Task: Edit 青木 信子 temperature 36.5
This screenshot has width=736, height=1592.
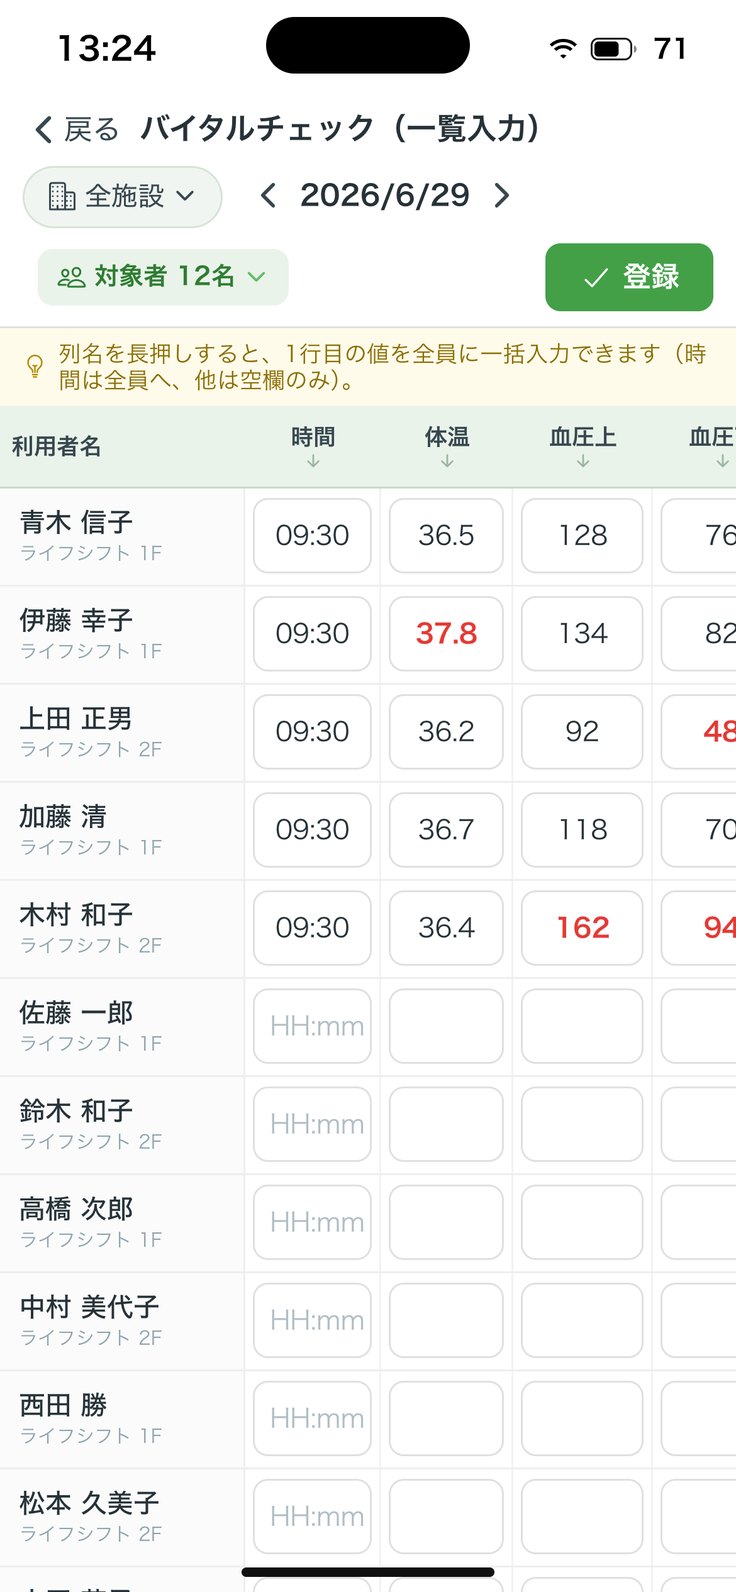Action: pyautogui.click(x=446, y=536)
